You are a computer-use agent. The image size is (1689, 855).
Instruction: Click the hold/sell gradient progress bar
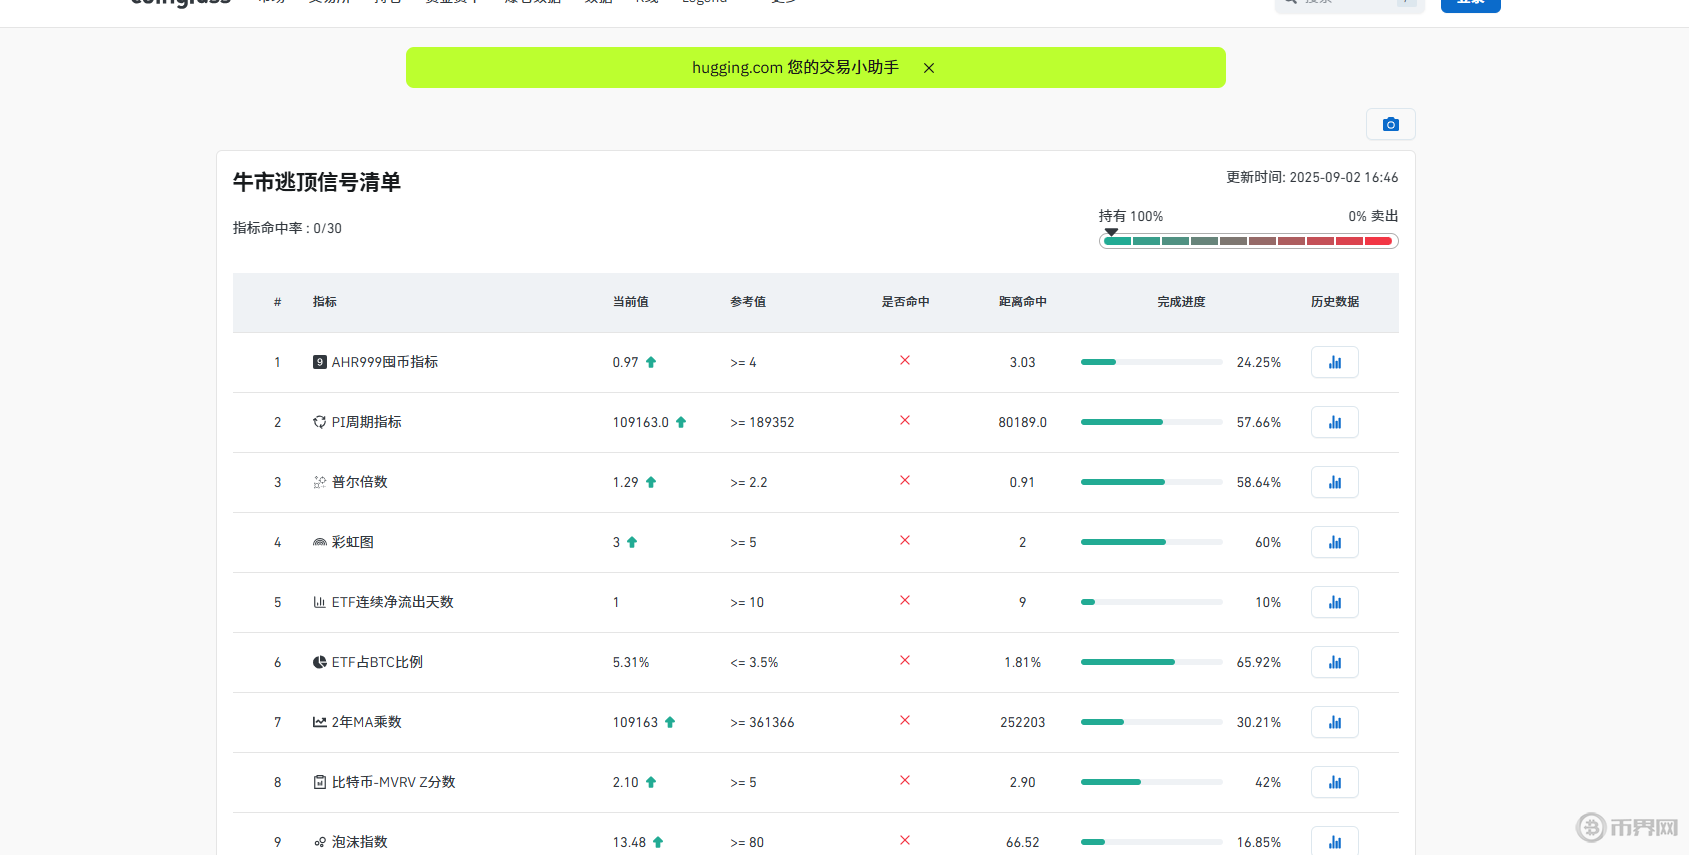(1248, 241)
